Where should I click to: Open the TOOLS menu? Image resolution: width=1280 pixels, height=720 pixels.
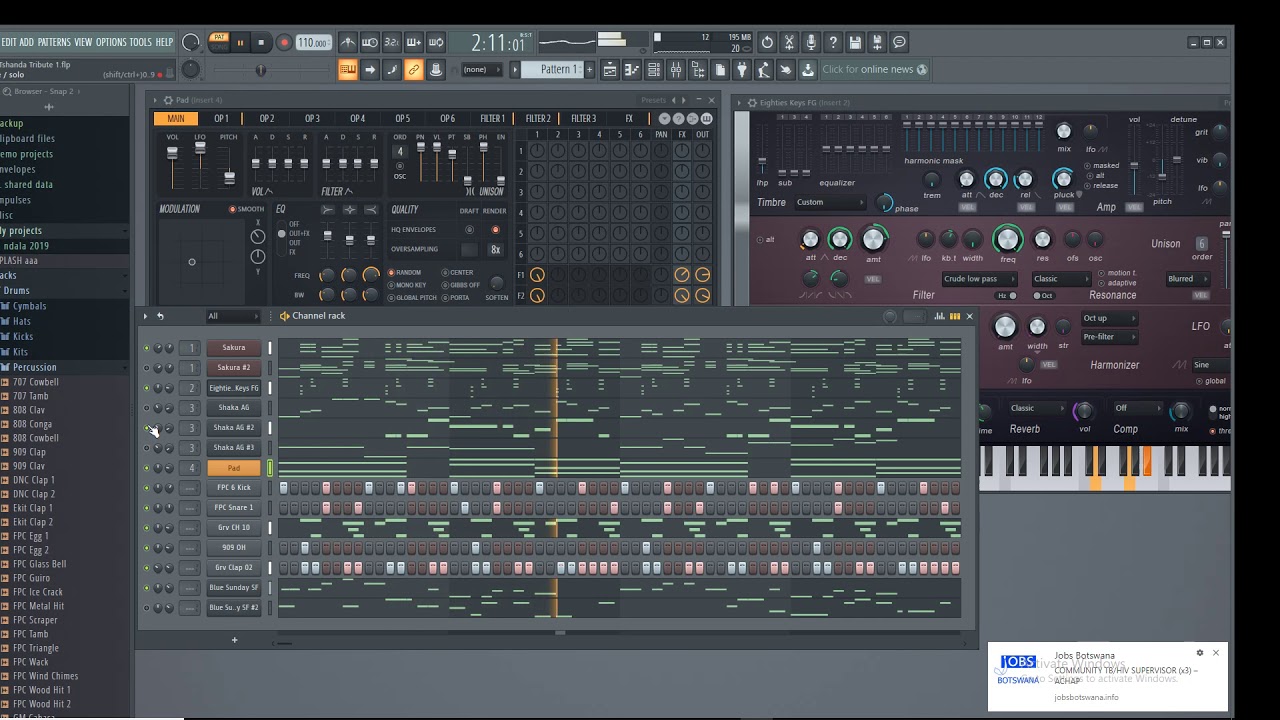[x=141, y=42]
